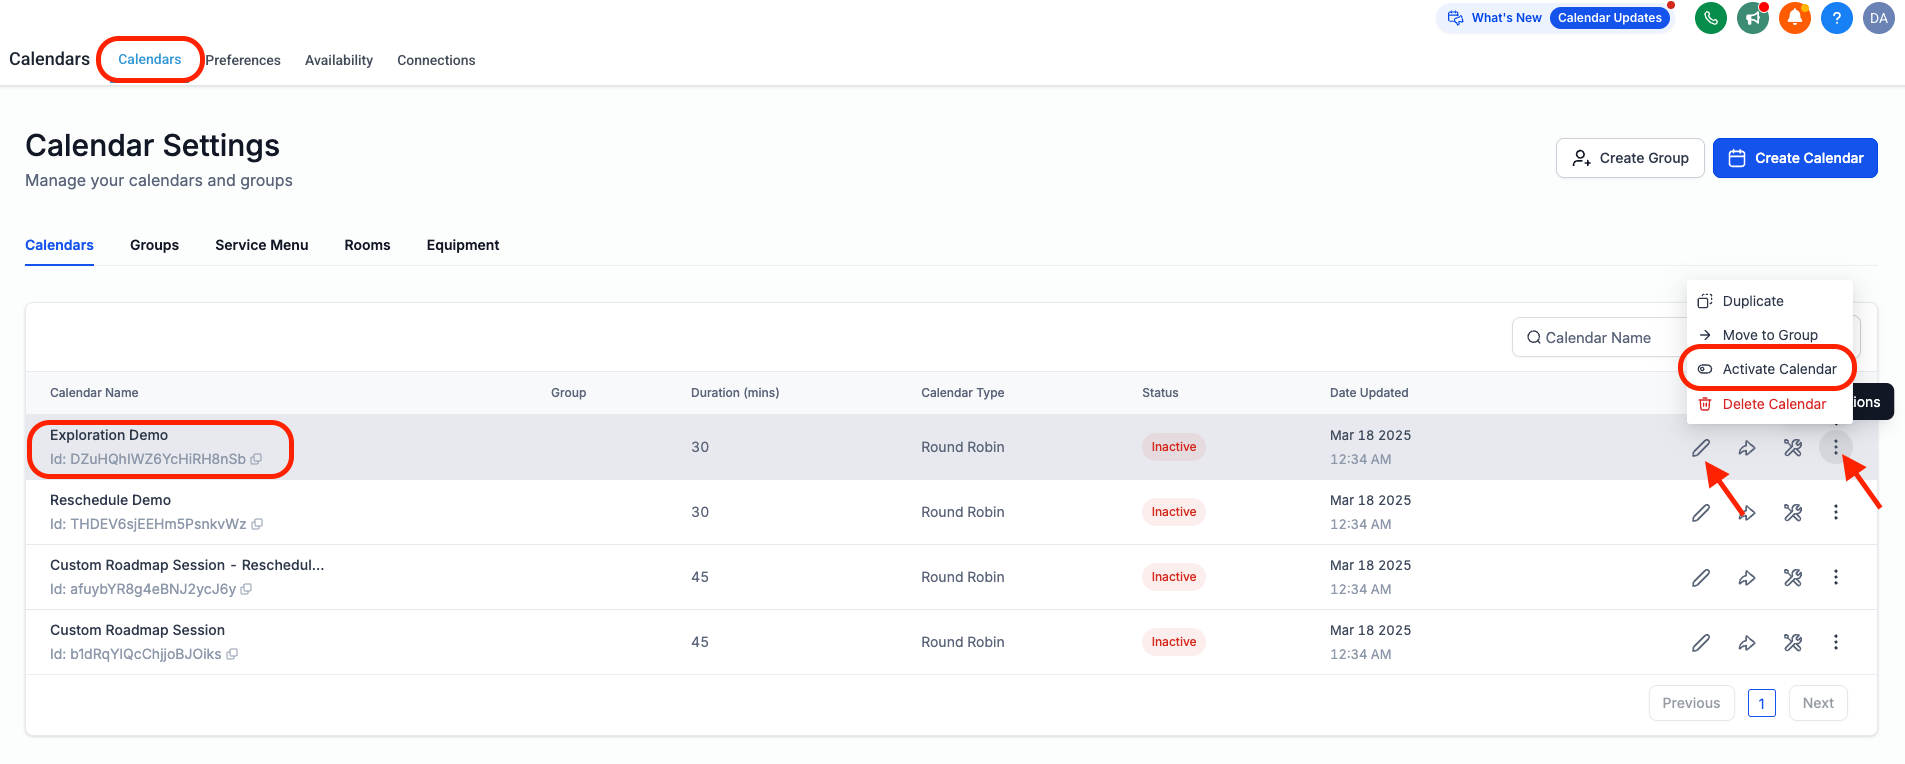Select Activate Calendar from the menu

1778,369
